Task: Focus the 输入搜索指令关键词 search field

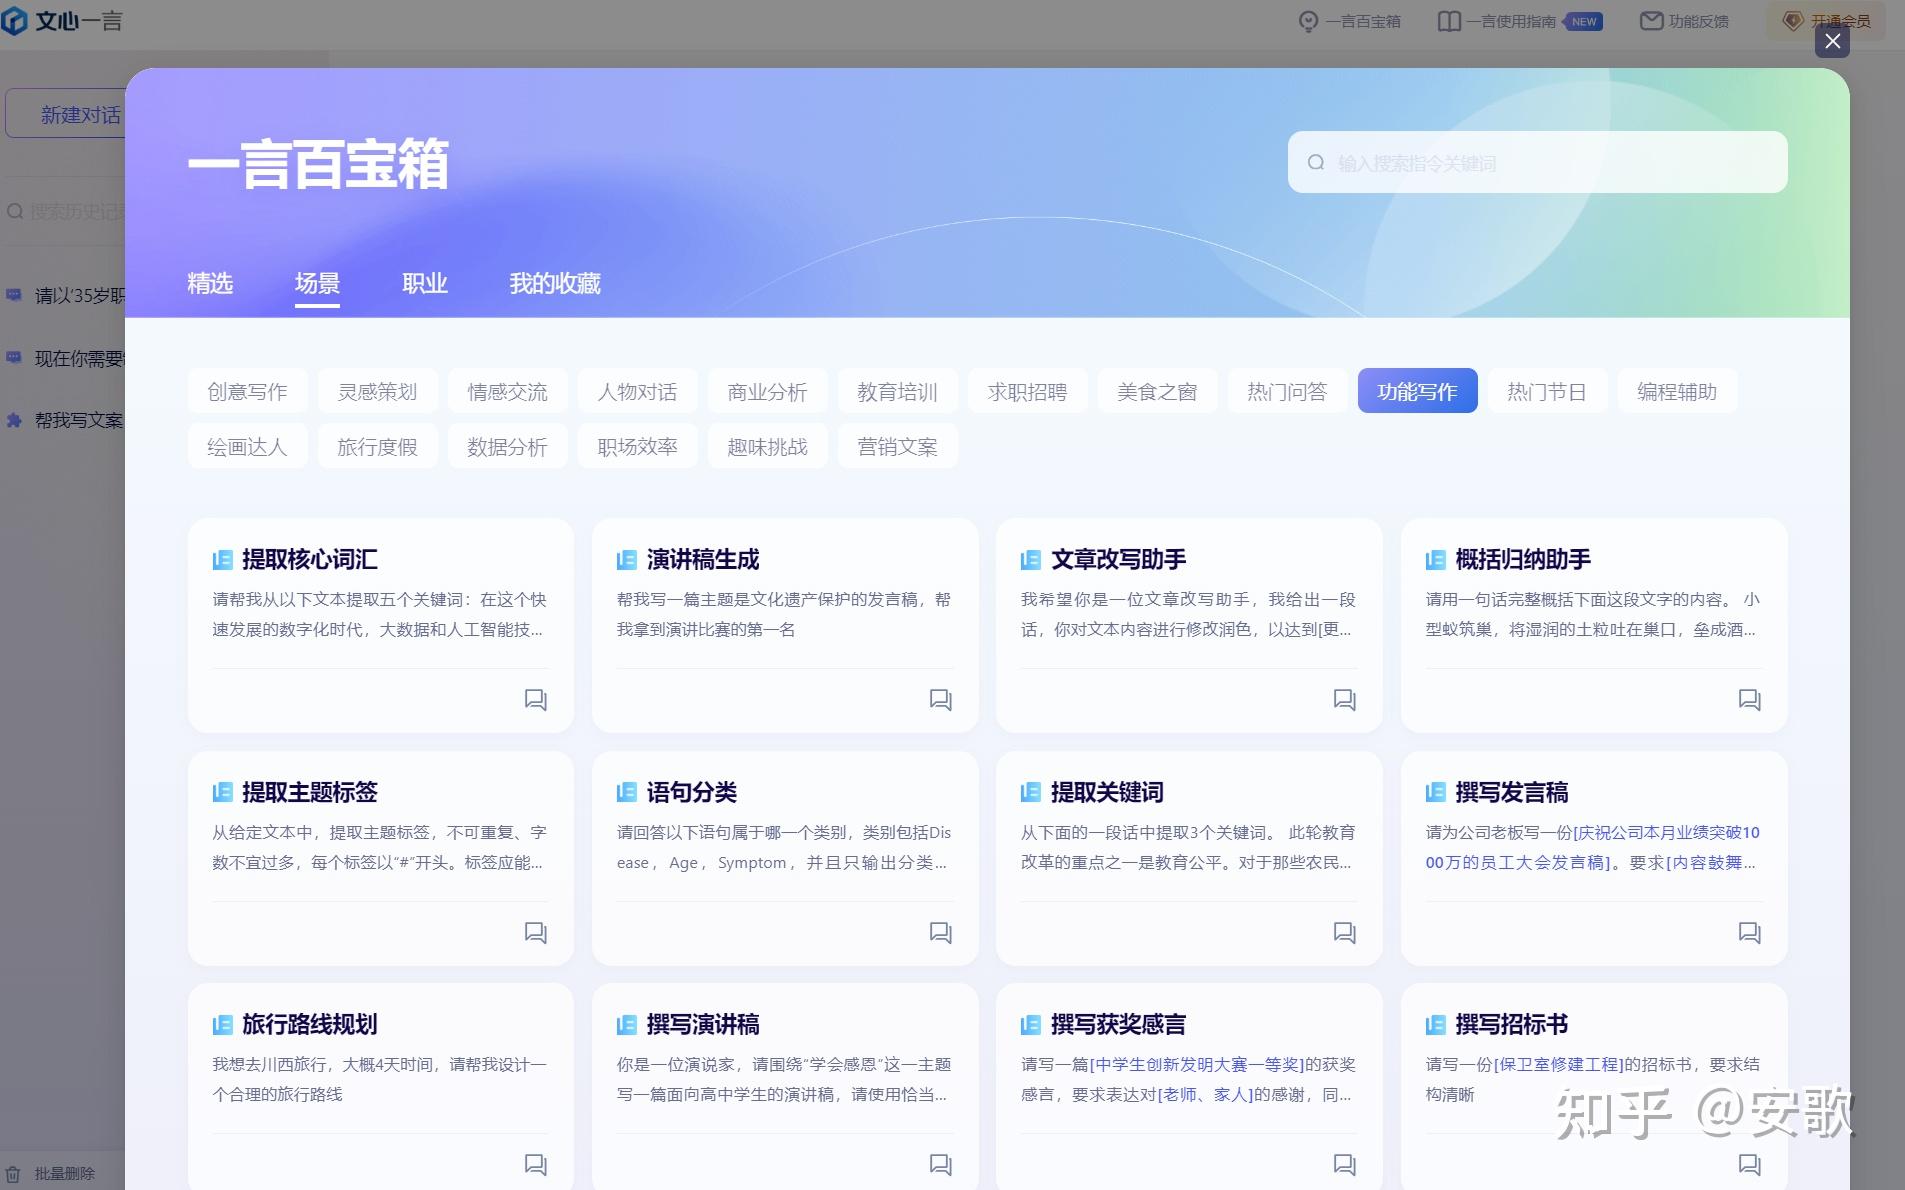Action: point(1537,162)
